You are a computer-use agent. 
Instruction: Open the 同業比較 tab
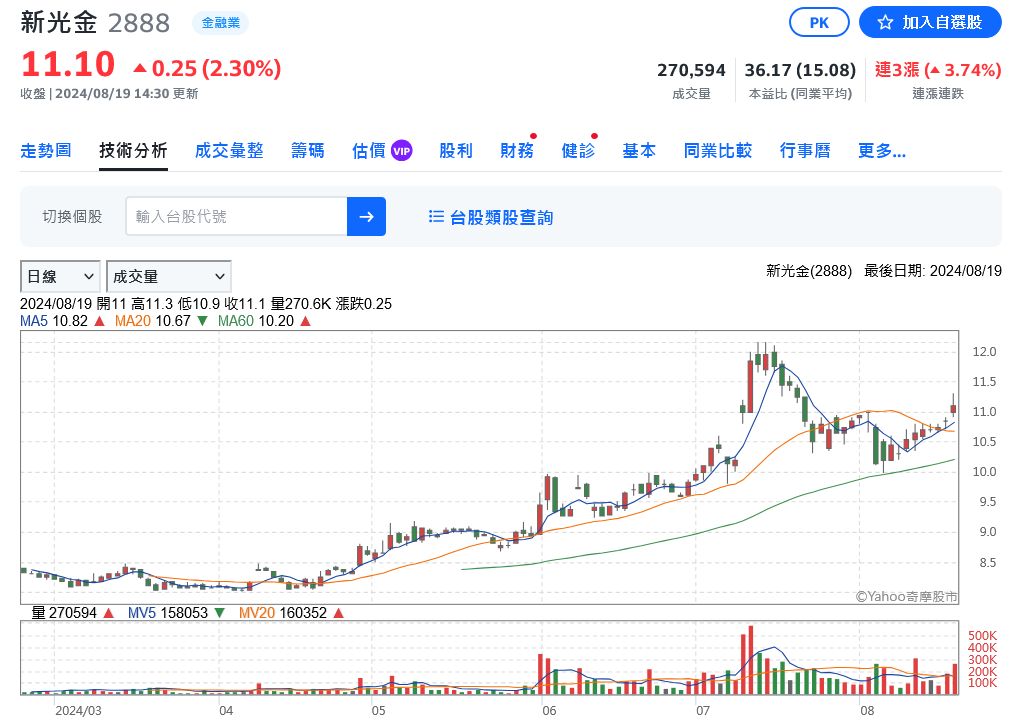[x=718, y=151]
